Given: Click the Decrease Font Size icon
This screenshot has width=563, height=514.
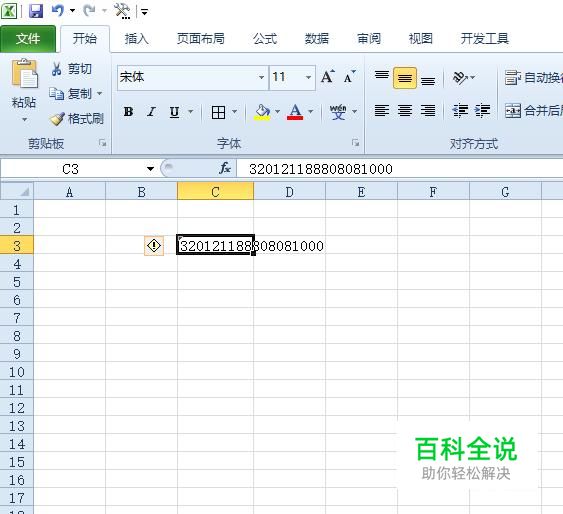Looking at the screenshot, I should (350, 76).
